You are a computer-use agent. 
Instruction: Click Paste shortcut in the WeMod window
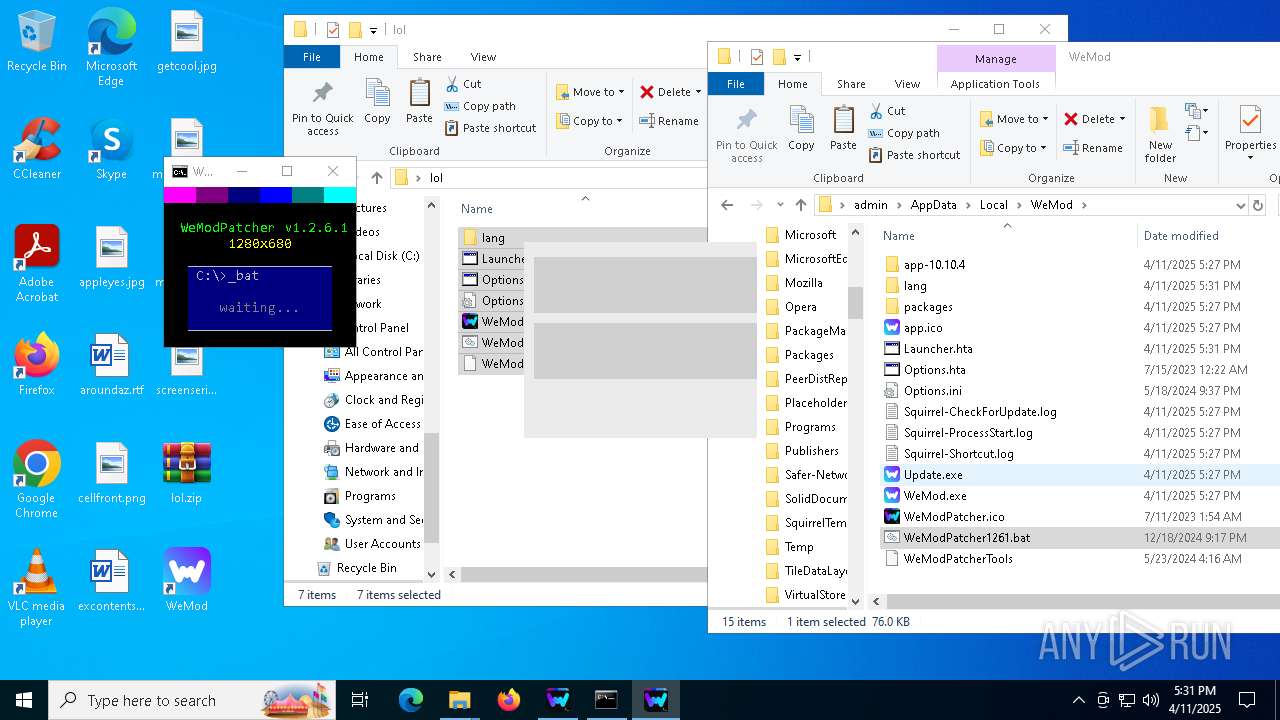click(914, 155)
